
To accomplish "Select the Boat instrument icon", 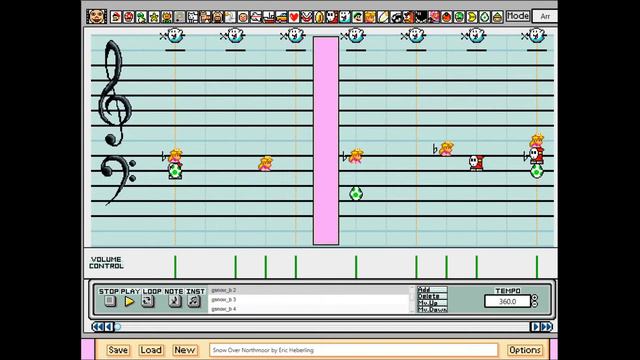I will pos(269,17).
